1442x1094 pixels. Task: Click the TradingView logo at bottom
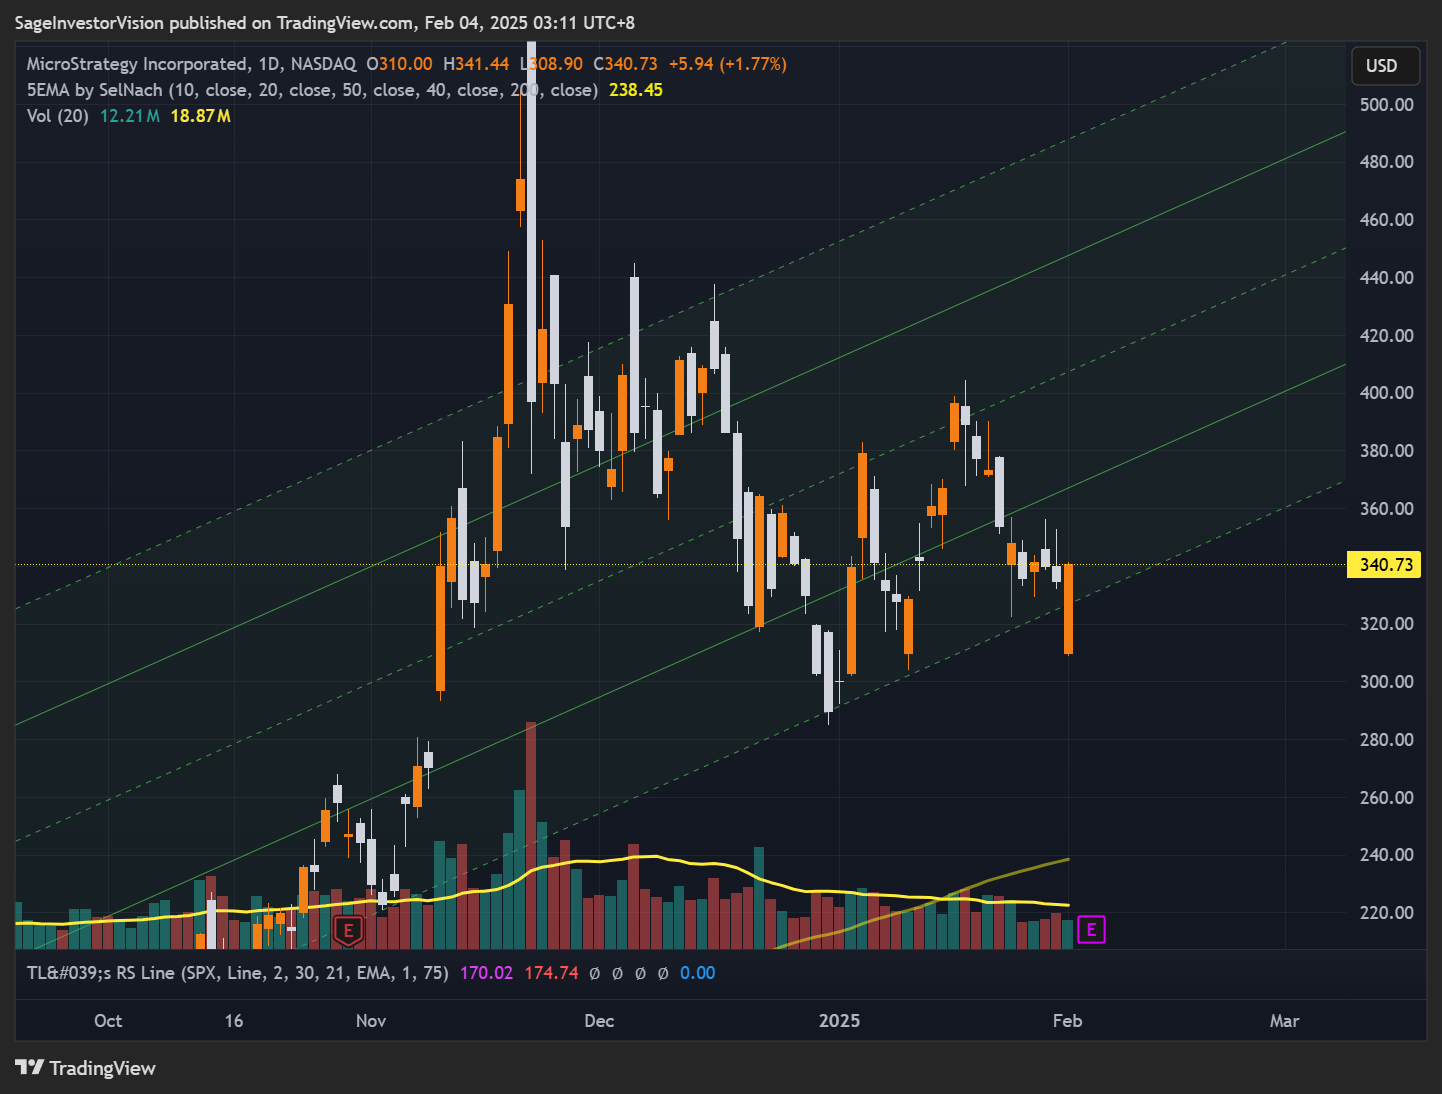[86, 1068]
